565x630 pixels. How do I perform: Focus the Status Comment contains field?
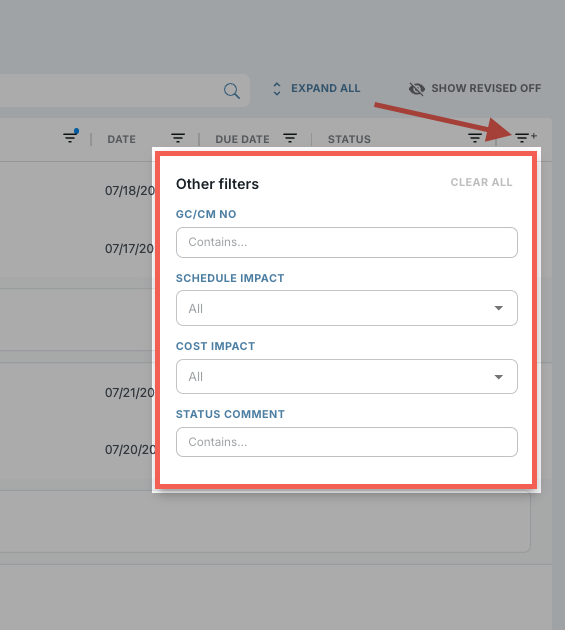tap(347, 442)
